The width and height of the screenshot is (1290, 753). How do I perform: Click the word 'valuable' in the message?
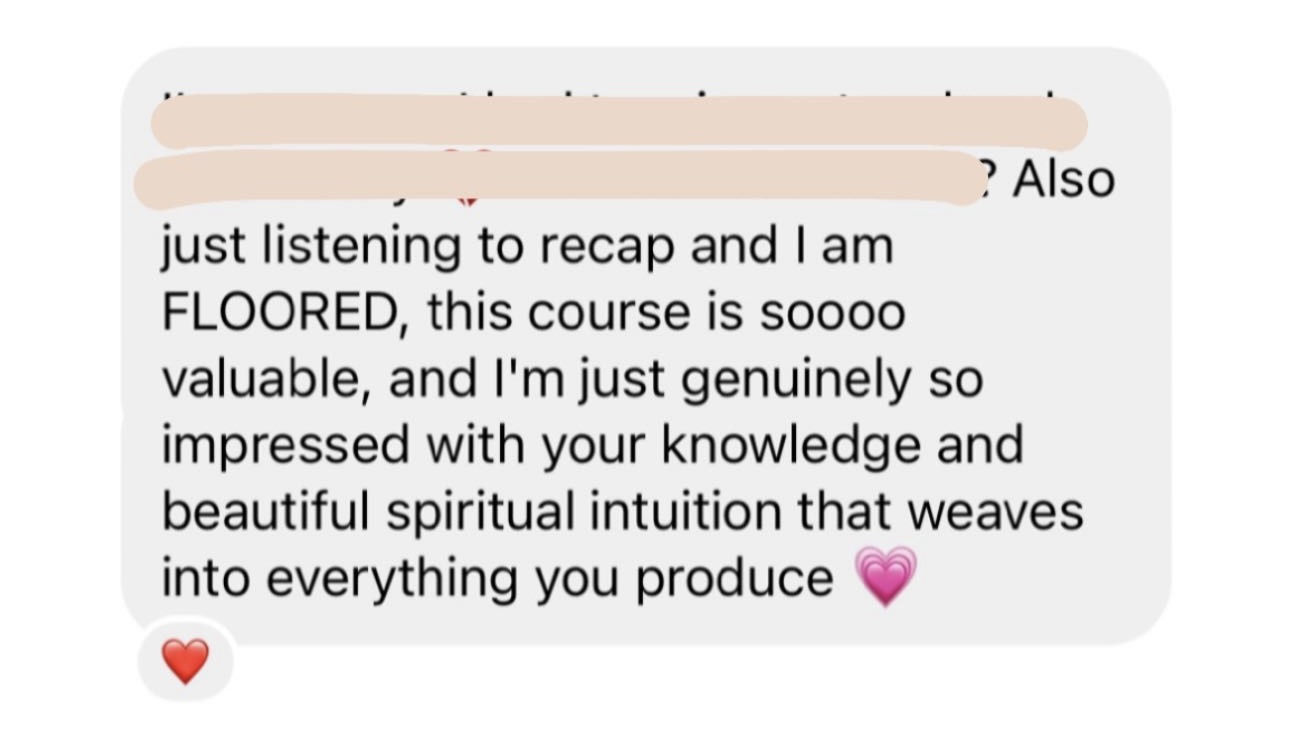tap(258, 379)
